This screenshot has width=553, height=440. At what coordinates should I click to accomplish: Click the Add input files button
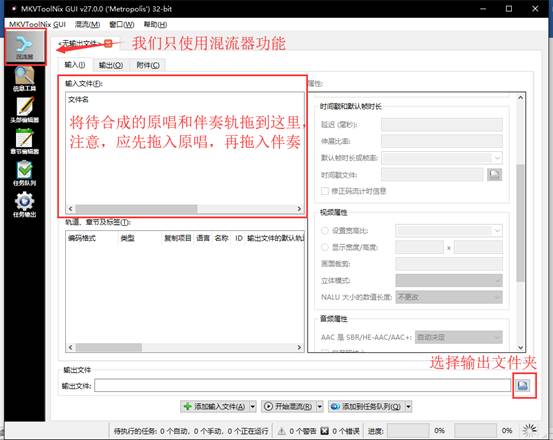coord(214,407)
